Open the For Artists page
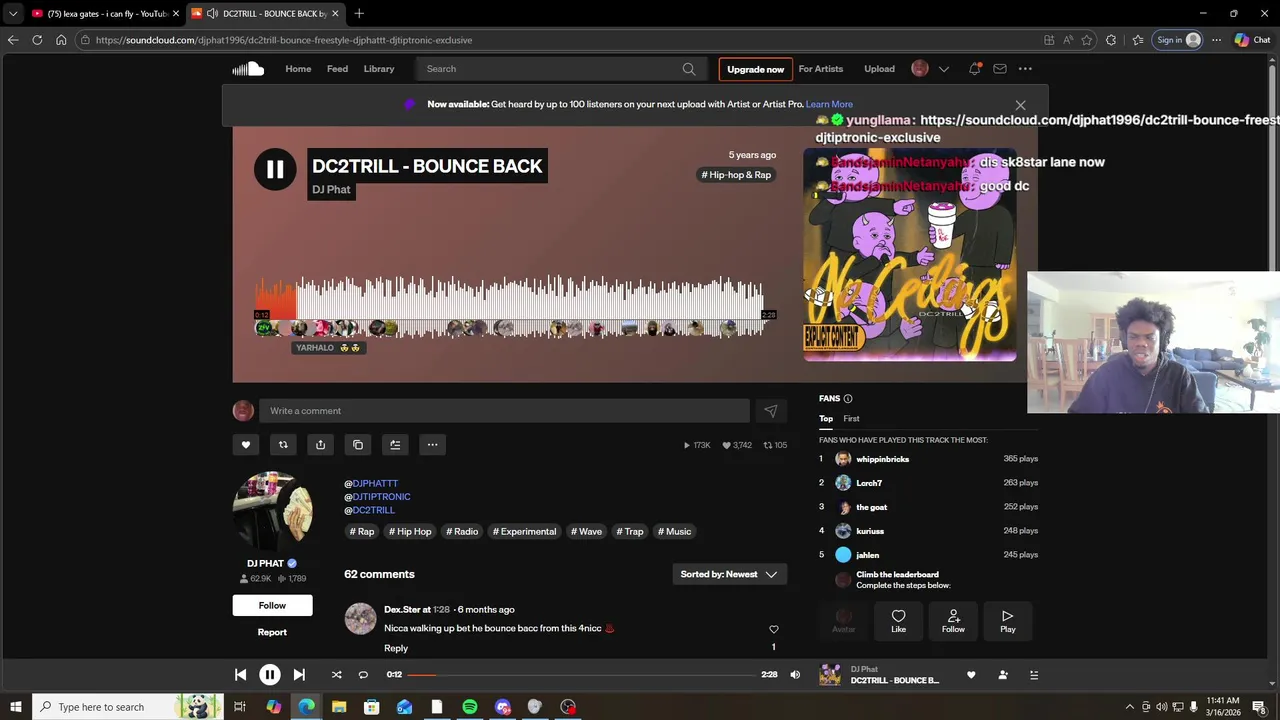 (x=821, y=69)
